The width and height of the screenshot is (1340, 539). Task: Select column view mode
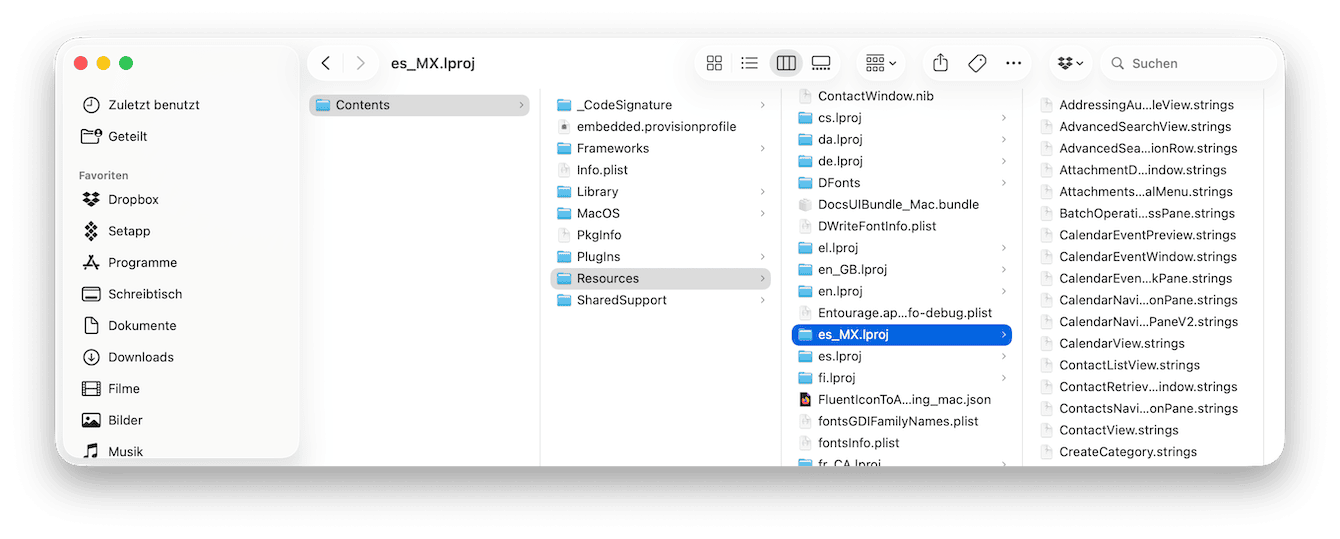(x=786, y=63)
